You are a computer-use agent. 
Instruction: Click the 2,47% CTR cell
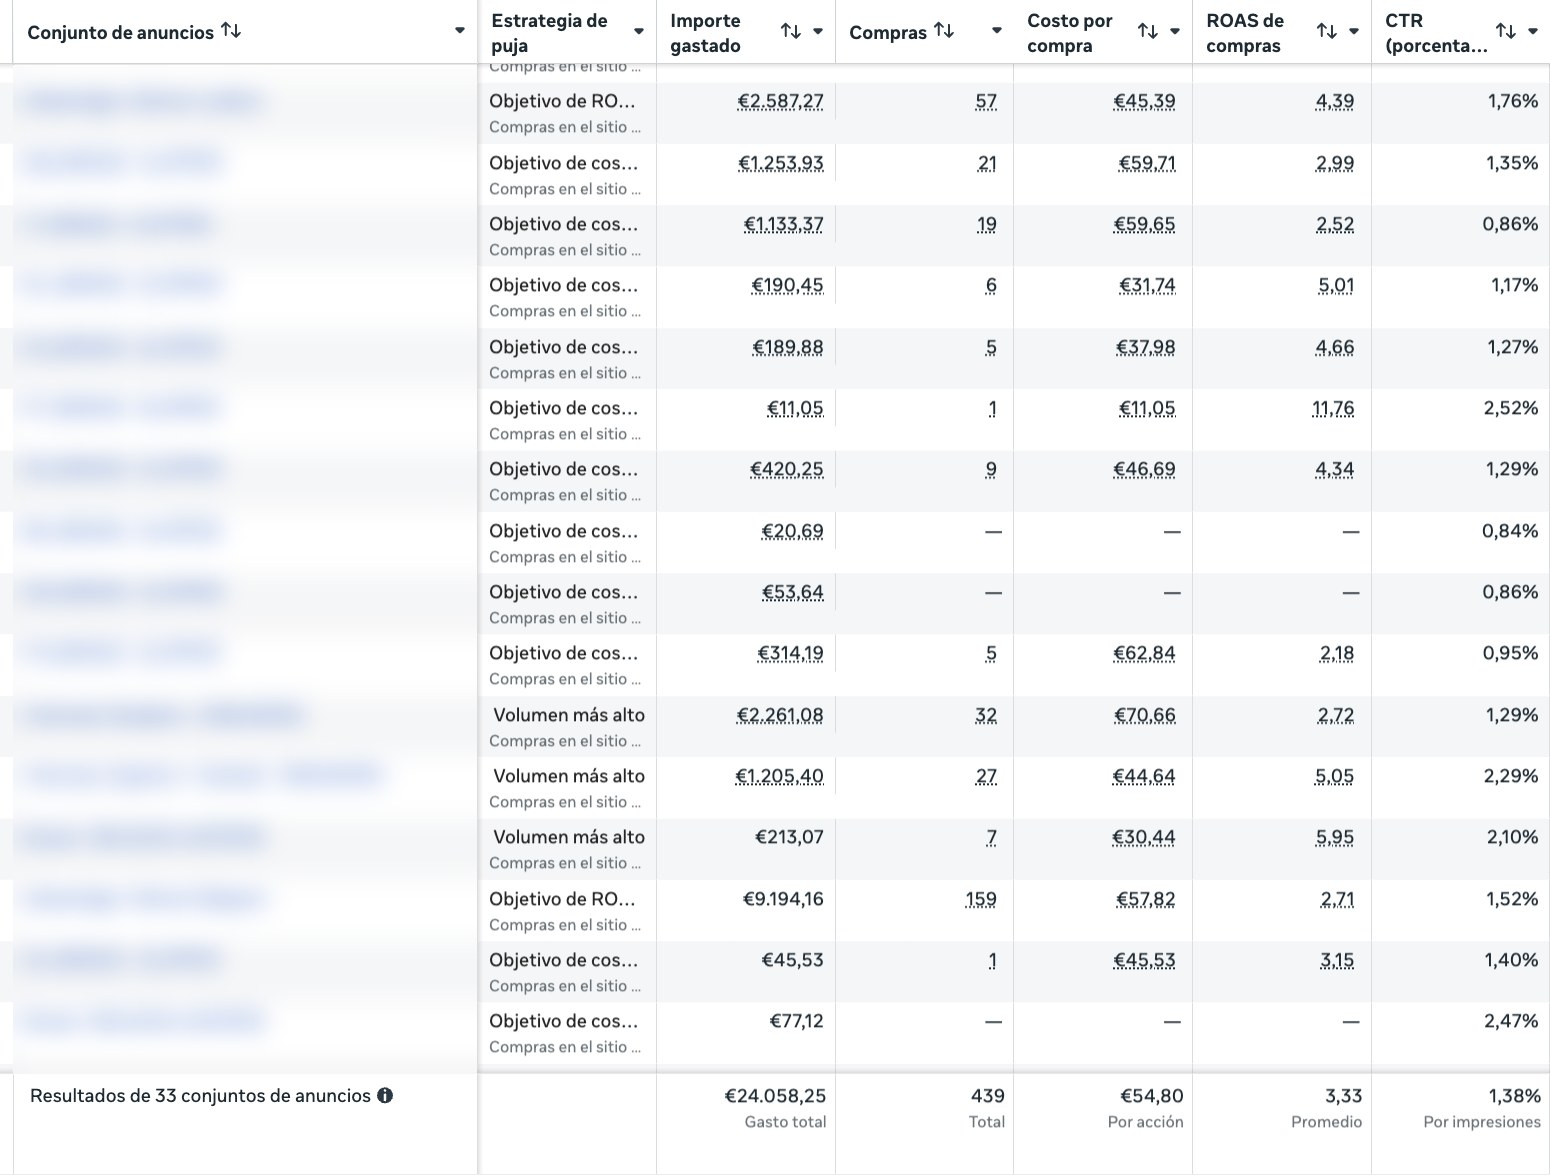tap(1511, 1021)
